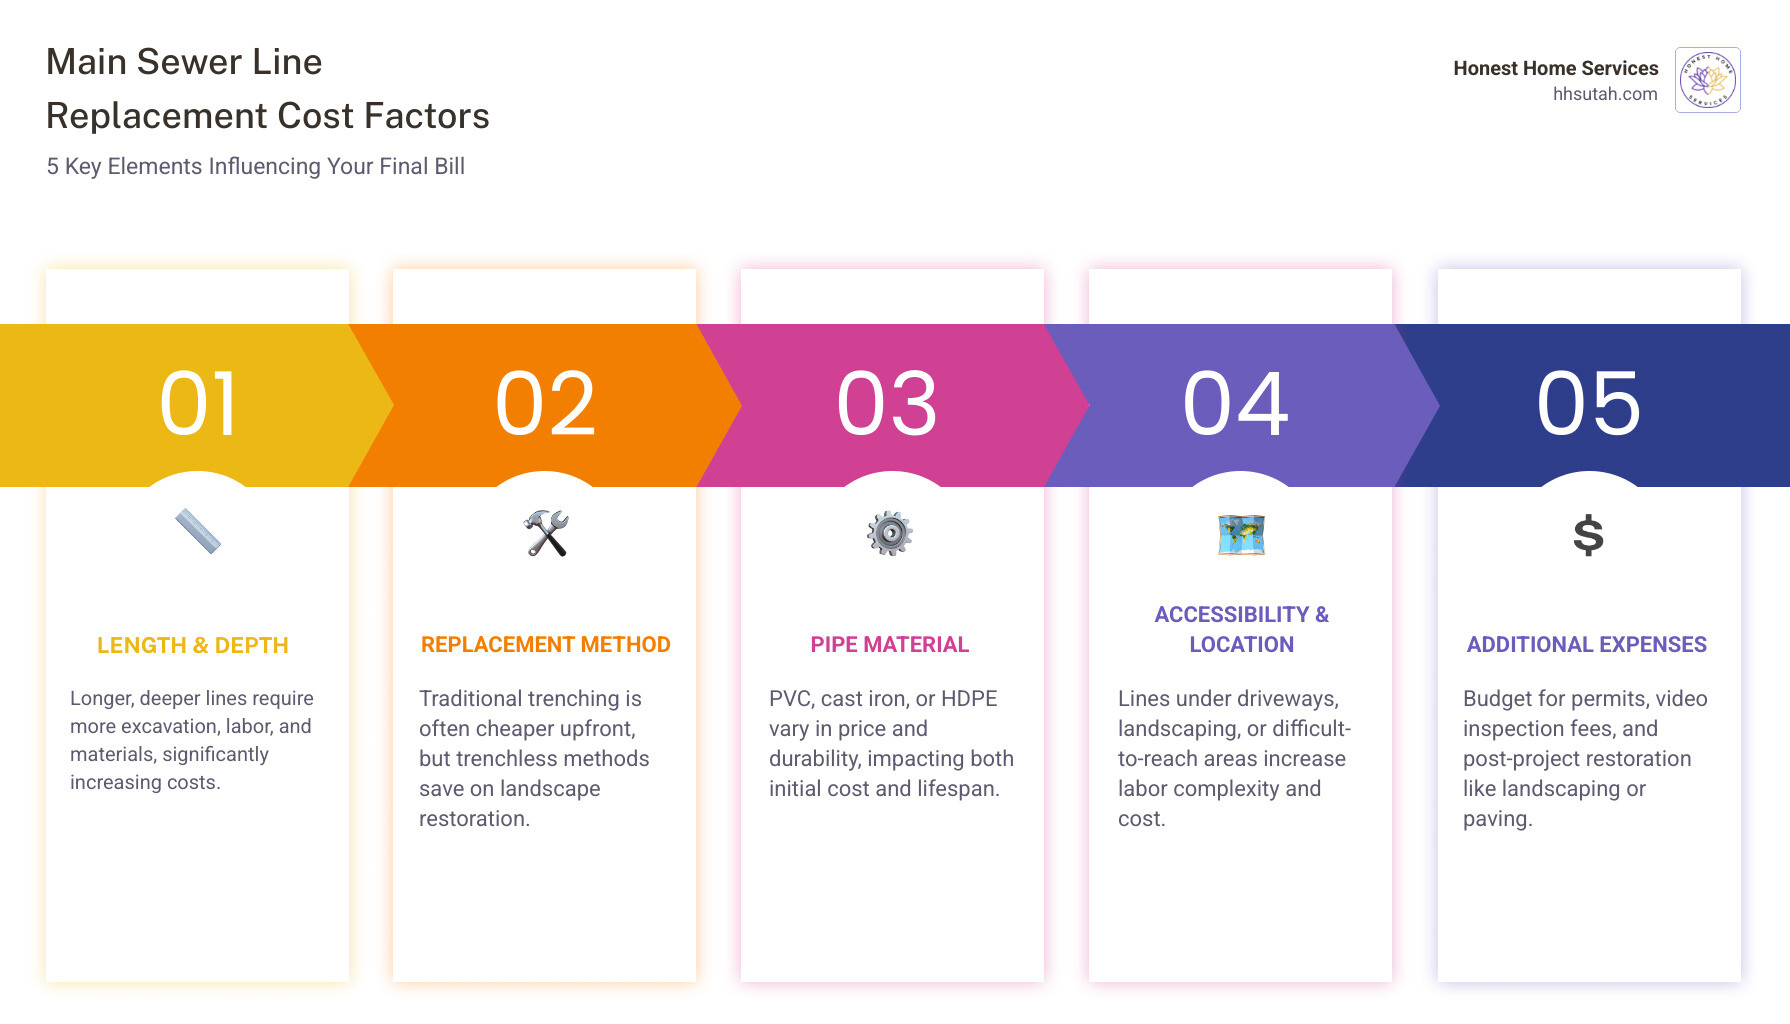Click the Honest Home Services name
This screenshot has height=1024, width=1790.
pyautogui.click(x=1556, y=68)
